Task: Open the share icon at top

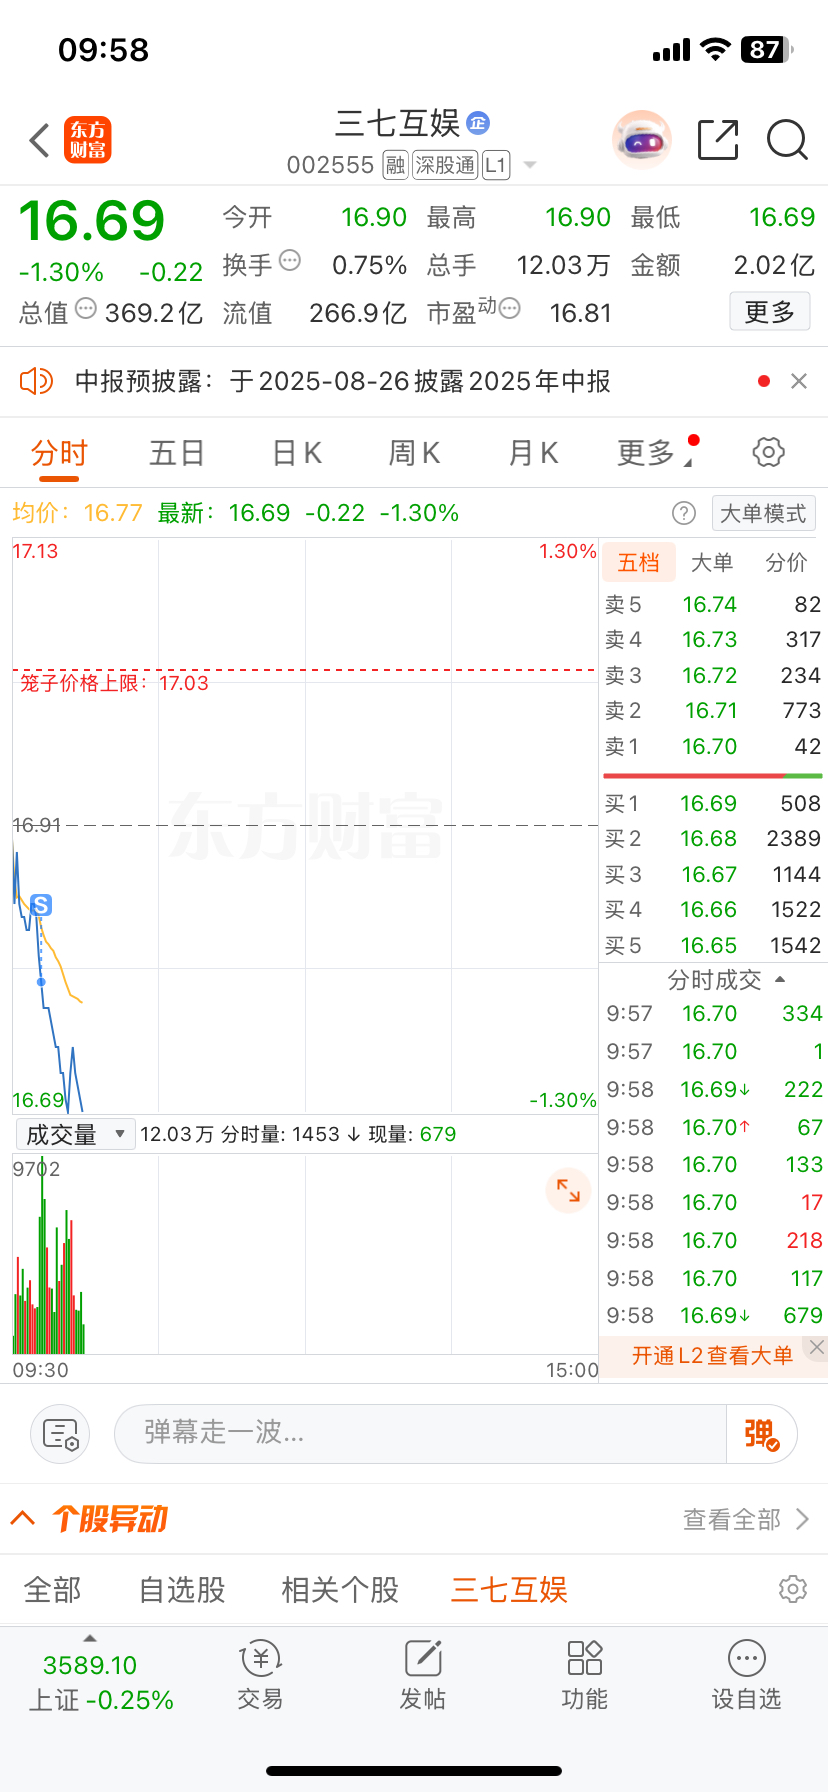Action: pyautogui.click(x=718, y=140)
